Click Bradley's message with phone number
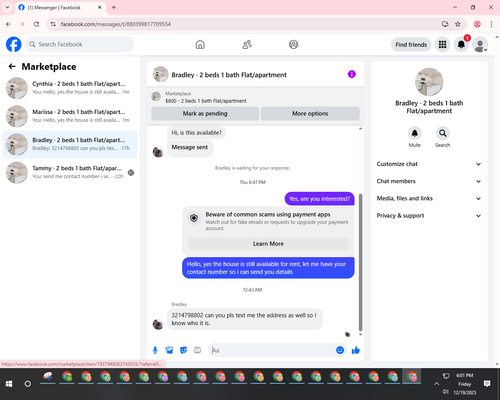This screenshot has height=400, width=500. 245,319
